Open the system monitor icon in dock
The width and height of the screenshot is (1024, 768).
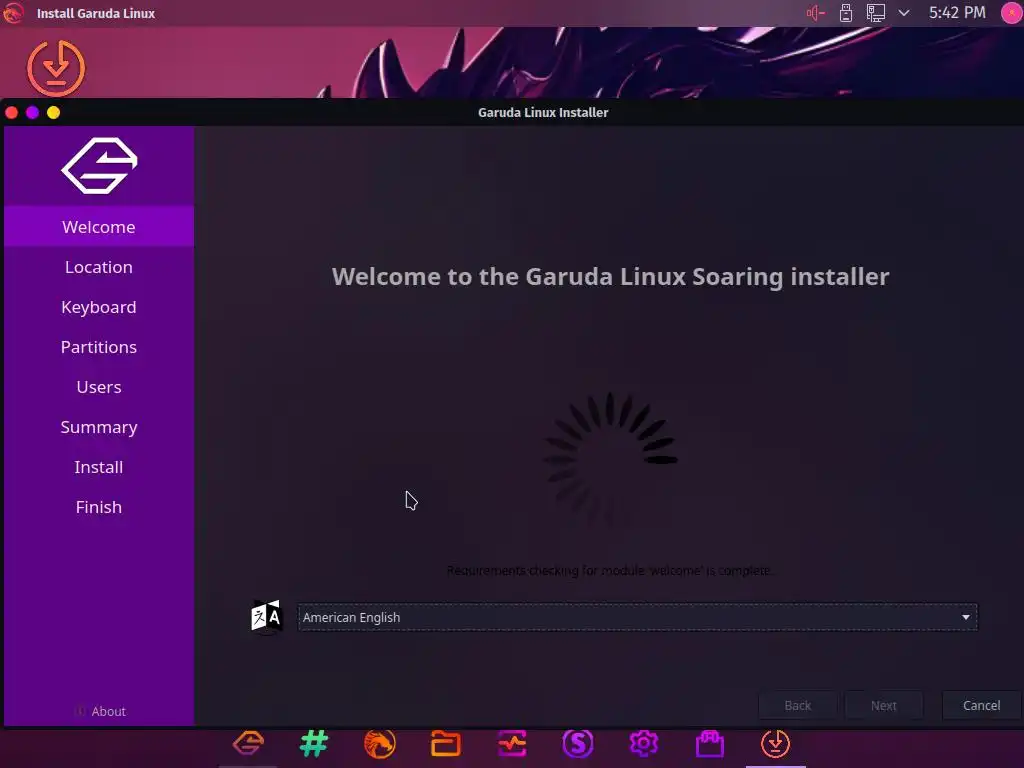click(512, 743)
